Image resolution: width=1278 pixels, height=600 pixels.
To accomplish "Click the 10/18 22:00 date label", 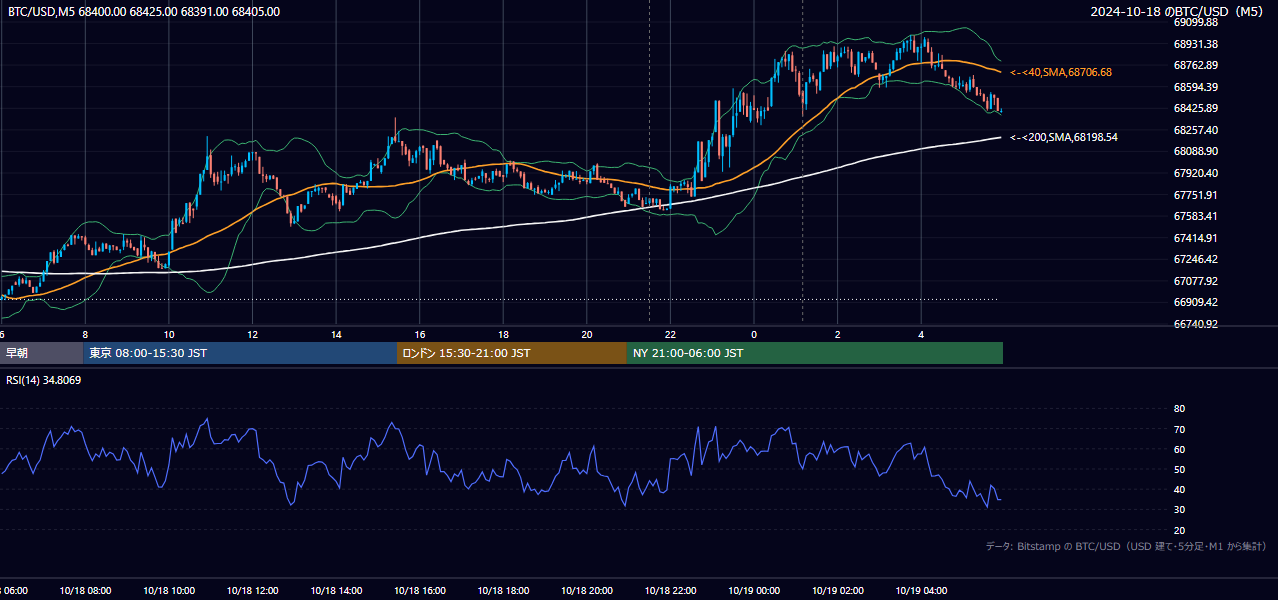I will (x=671, y=591).
